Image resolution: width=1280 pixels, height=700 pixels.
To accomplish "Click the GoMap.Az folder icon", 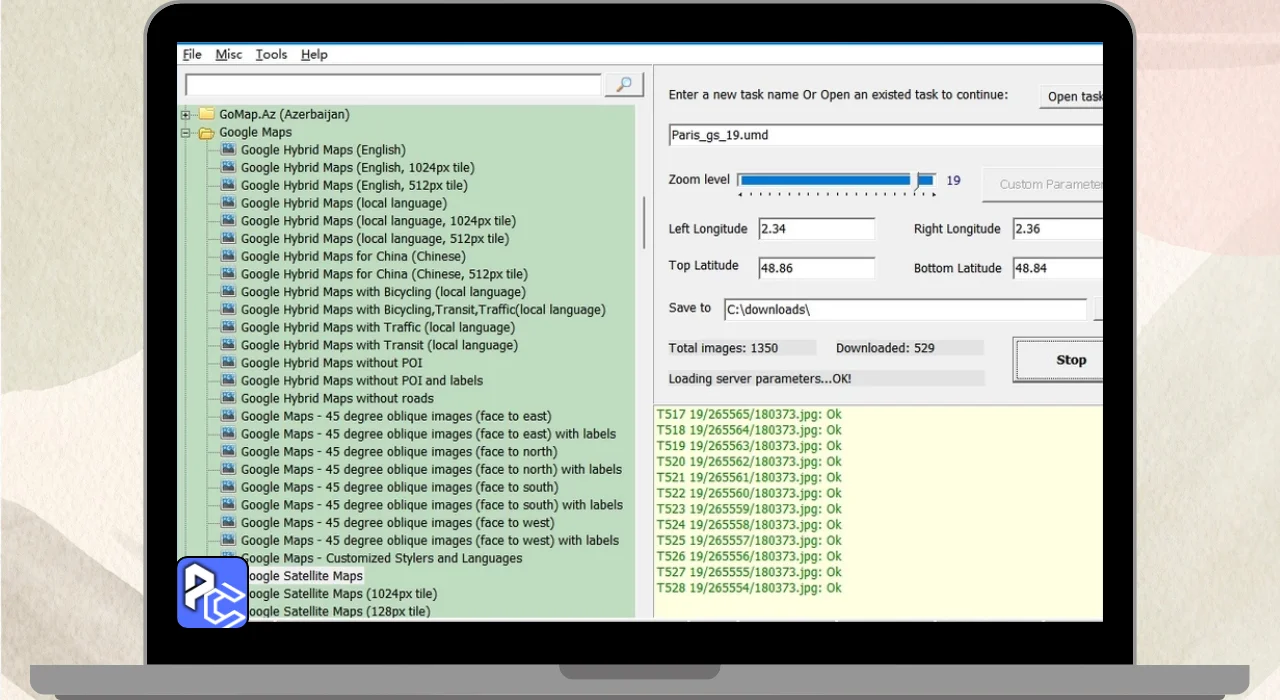I will click(x=207, y=114).
